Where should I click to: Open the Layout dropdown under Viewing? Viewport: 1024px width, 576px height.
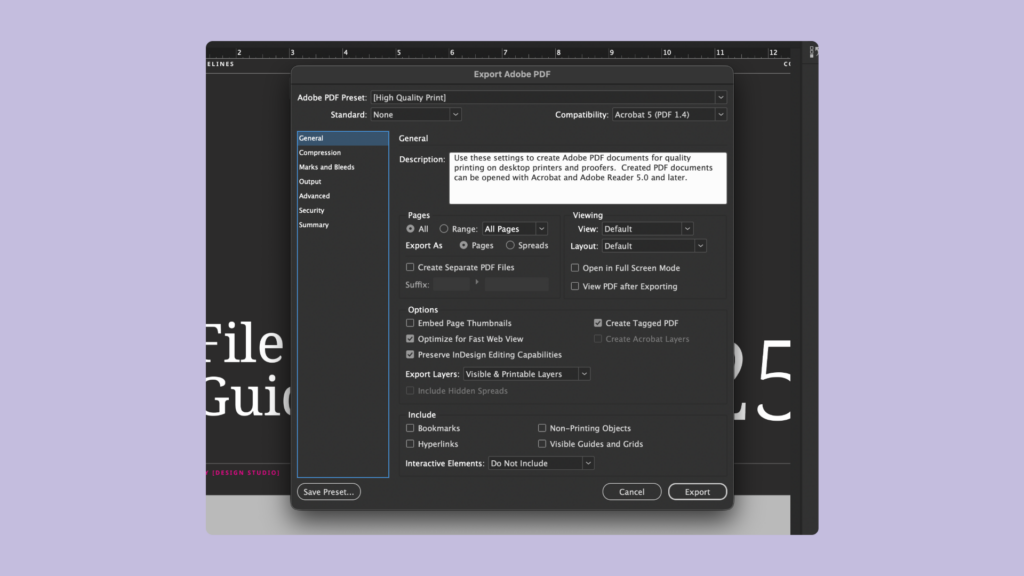pos(654,246)
